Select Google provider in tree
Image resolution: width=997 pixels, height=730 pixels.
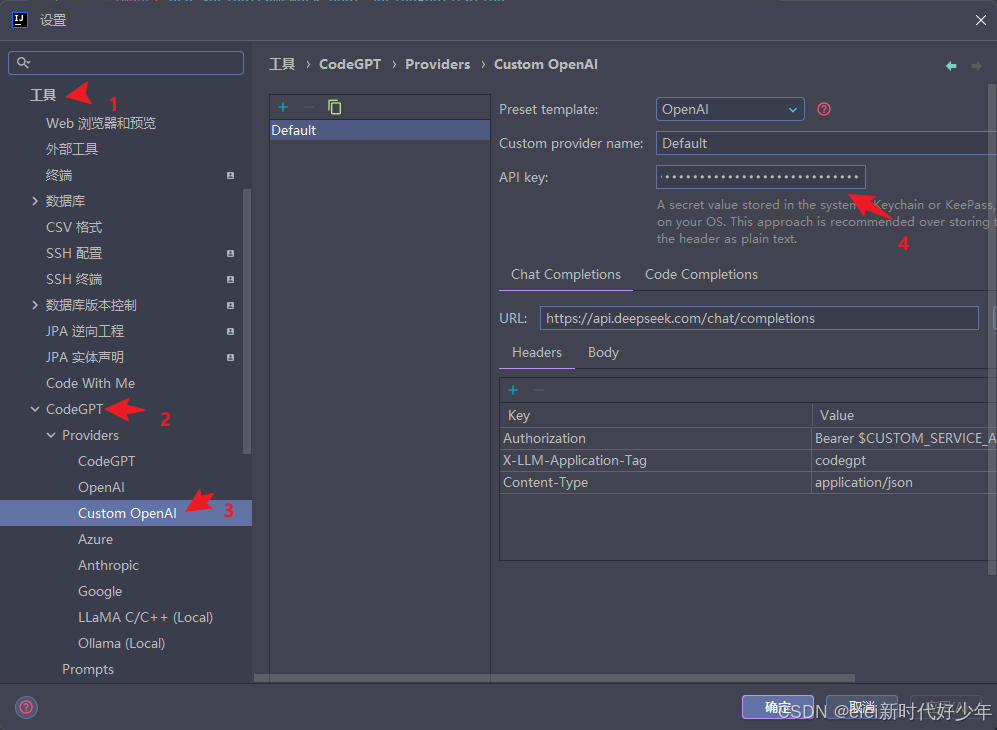[100, 592]
